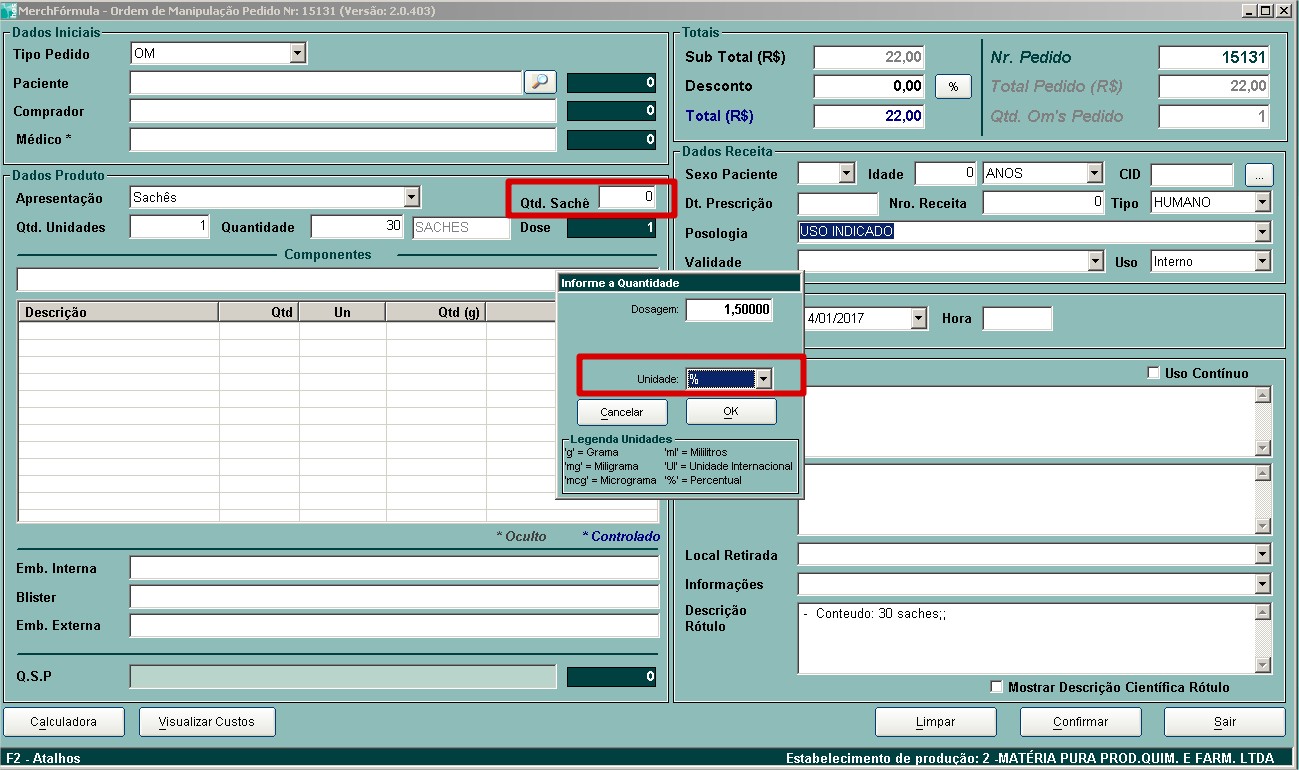
Task: Enable the Uso Contínuo checkbox
Action: 1153,373
